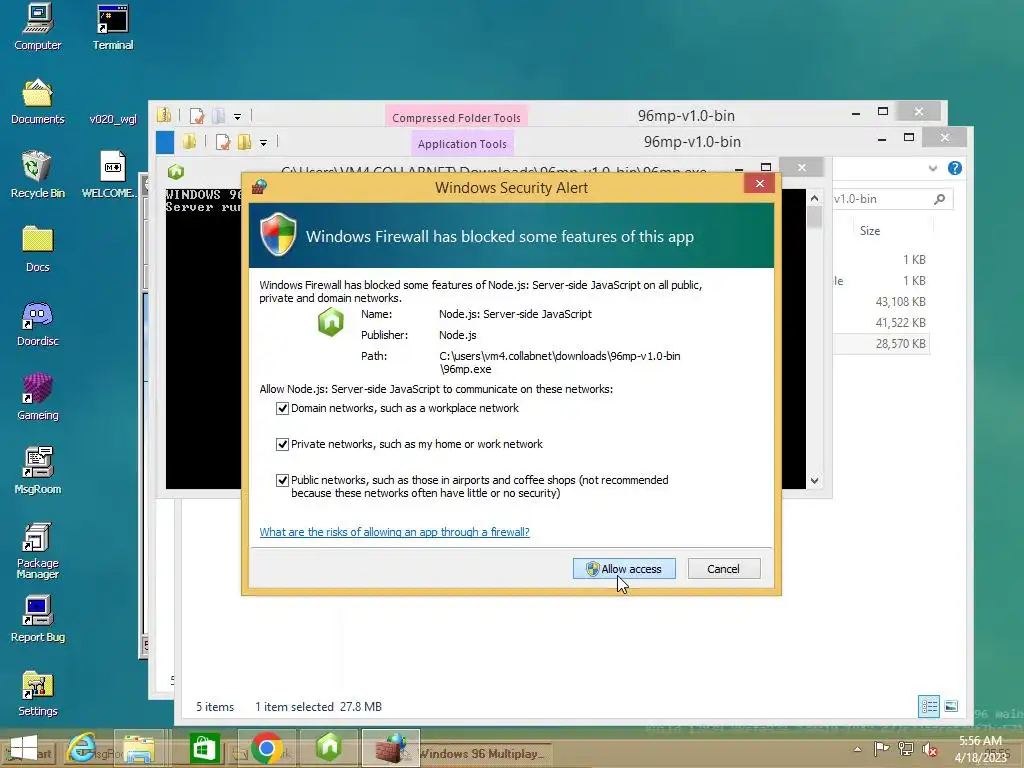The image size is (1024, 768).
Task: Click the muted volume tray icon
Action: pos(929,749)
